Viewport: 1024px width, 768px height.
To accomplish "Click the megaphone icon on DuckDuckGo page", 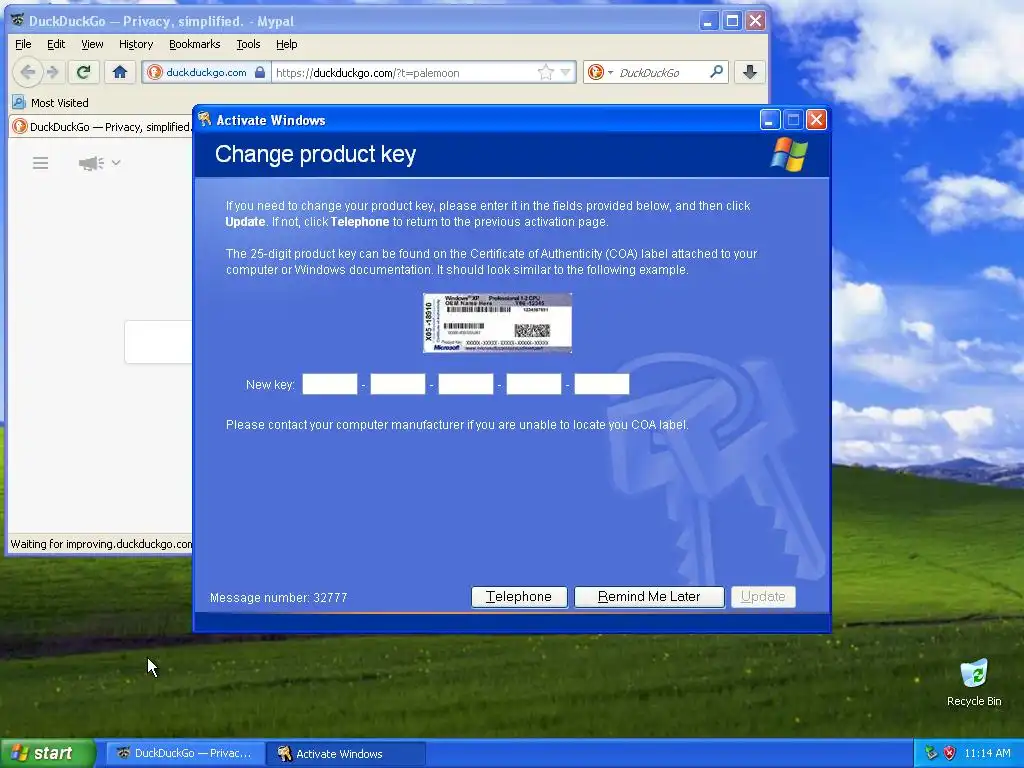I will tap(91, 163).
